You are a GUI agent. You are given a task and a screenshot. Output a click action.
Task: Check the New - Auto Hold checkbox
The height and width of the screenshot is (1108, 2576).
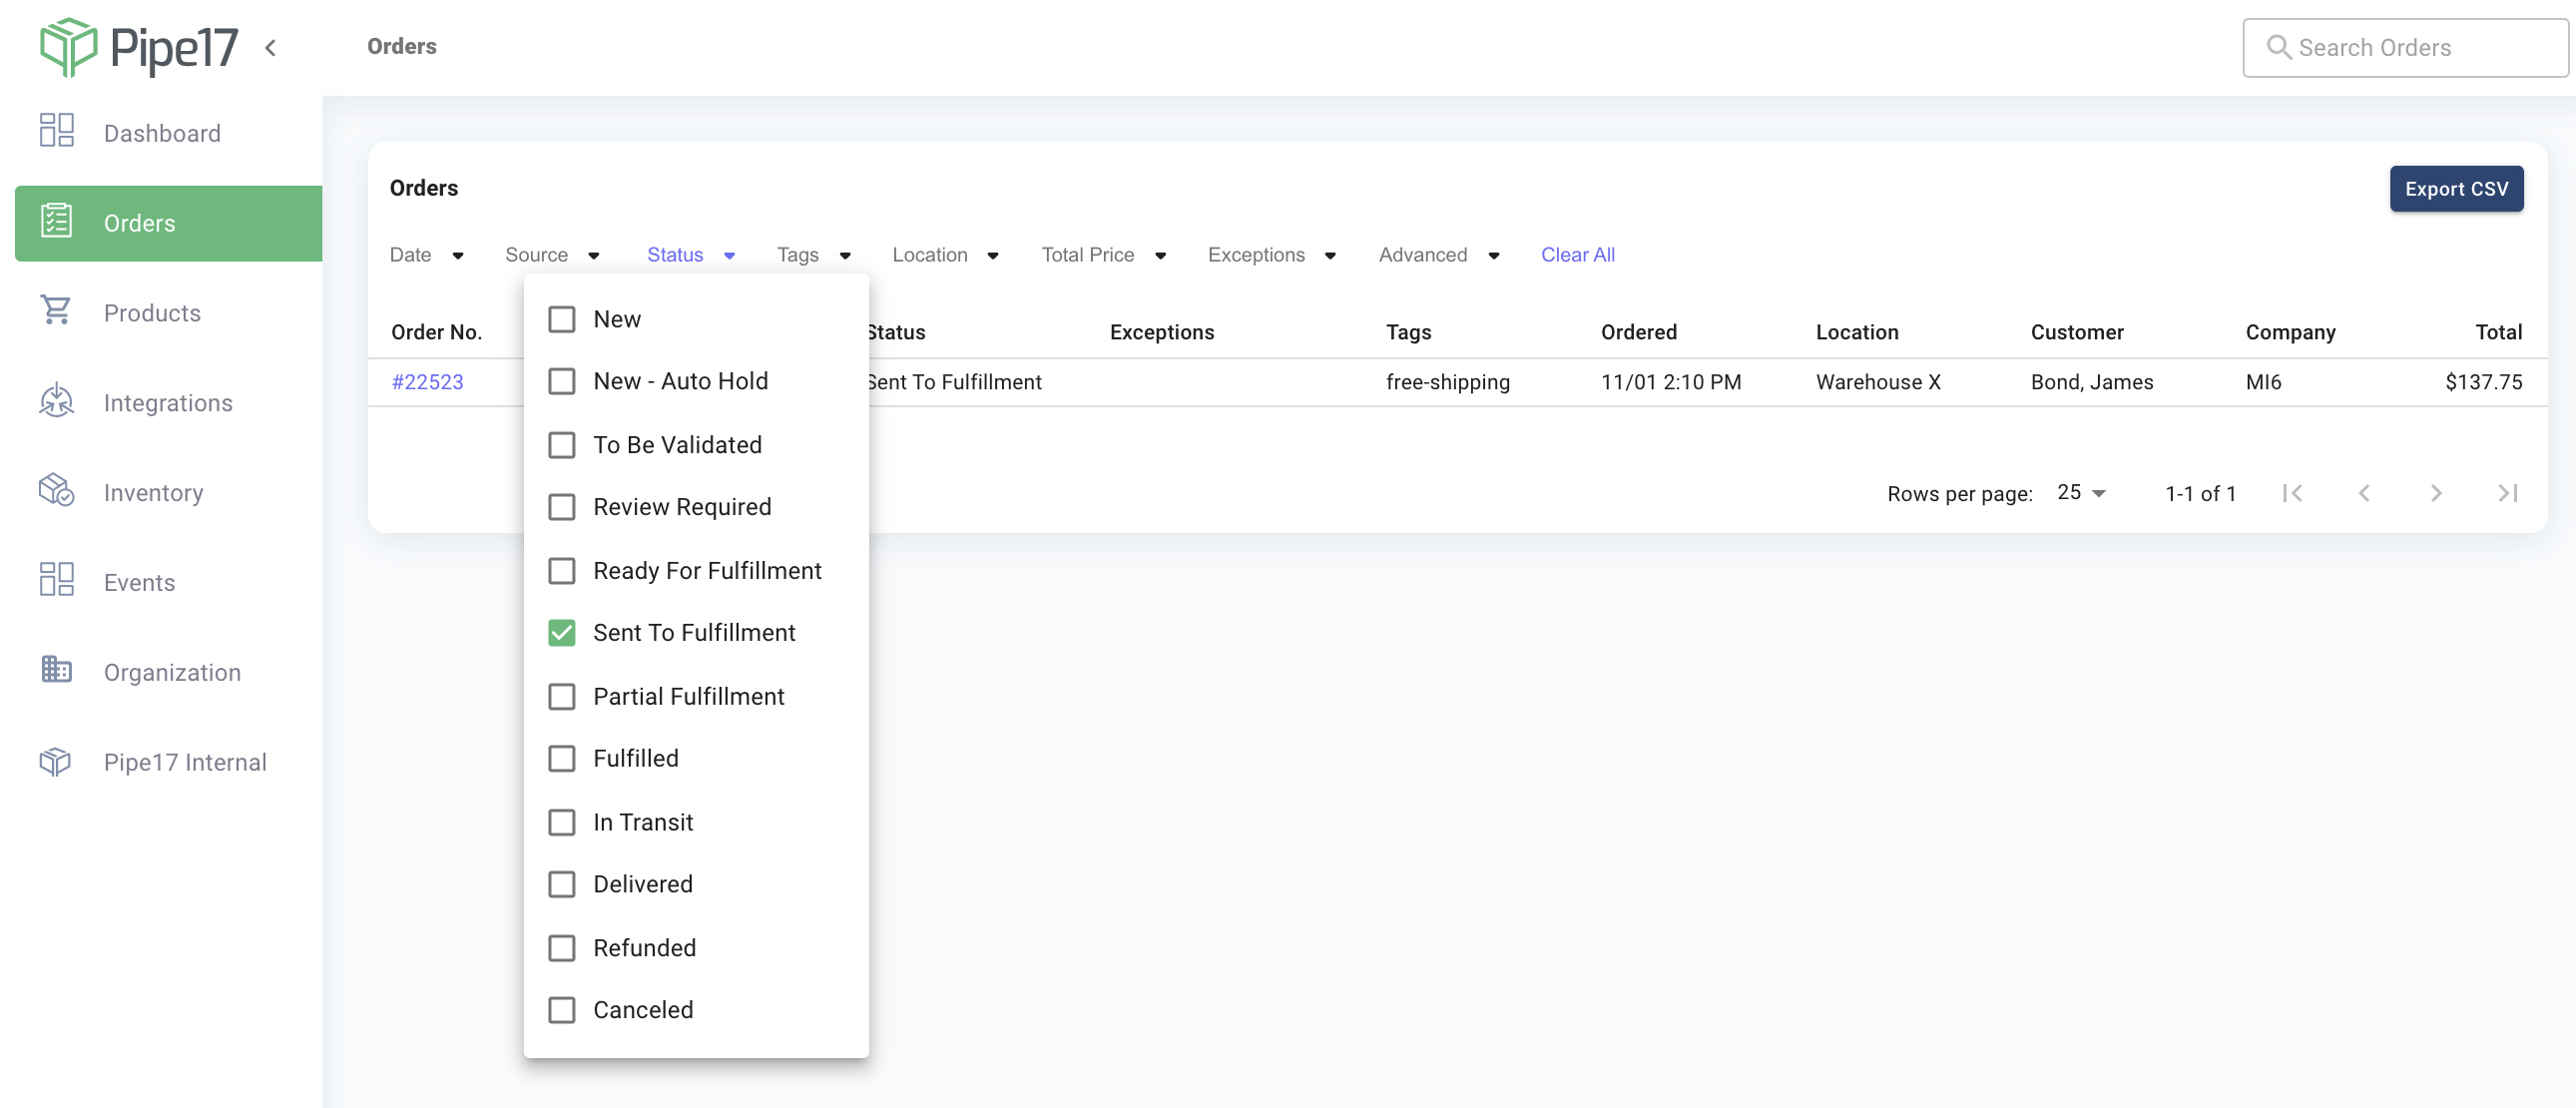click(562, 381)
